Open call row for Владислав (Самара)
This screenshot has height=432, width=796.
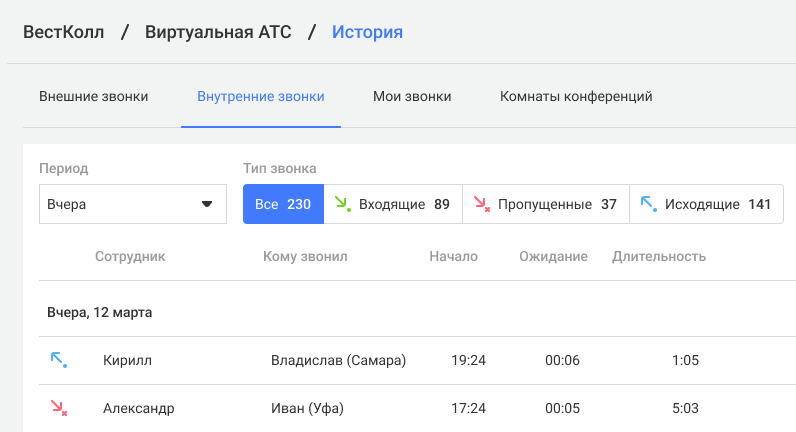coord(417,360)
